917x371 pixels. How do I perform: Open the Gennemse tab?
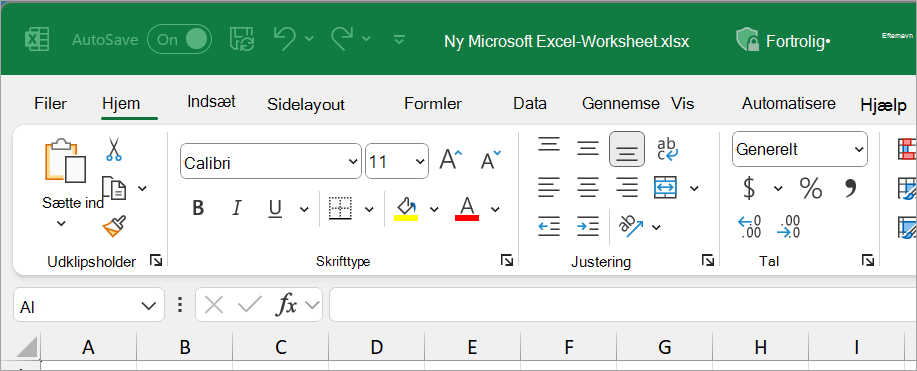point(620,104)
